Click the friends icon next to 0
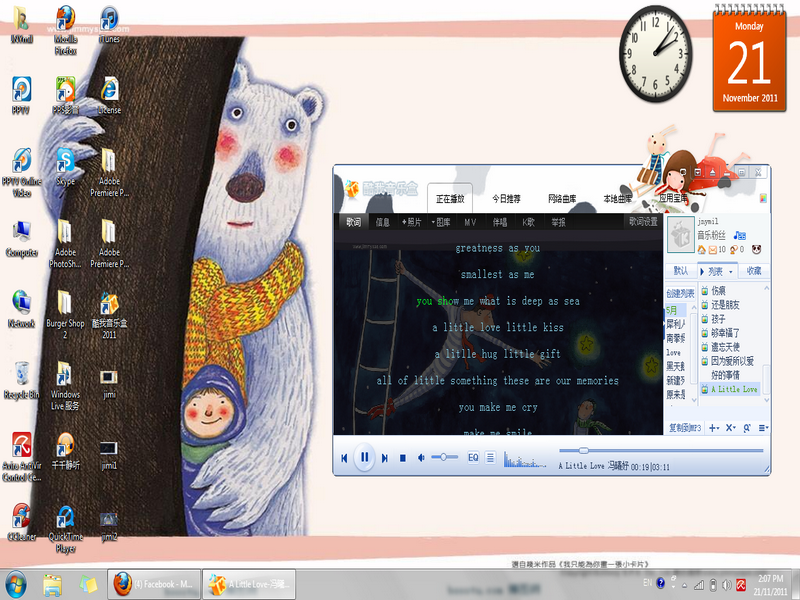 tap(733, 249)
